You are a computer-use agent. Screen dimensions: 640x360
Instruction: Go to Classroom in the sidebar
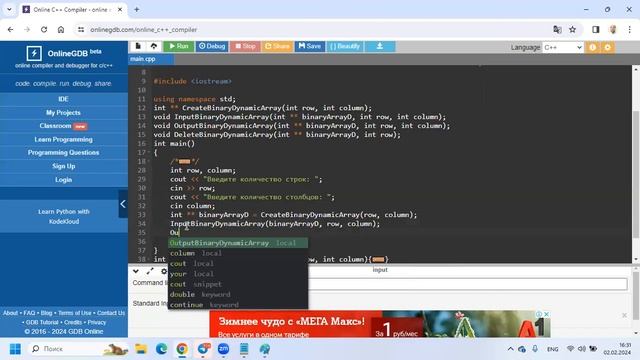[64, 126]
